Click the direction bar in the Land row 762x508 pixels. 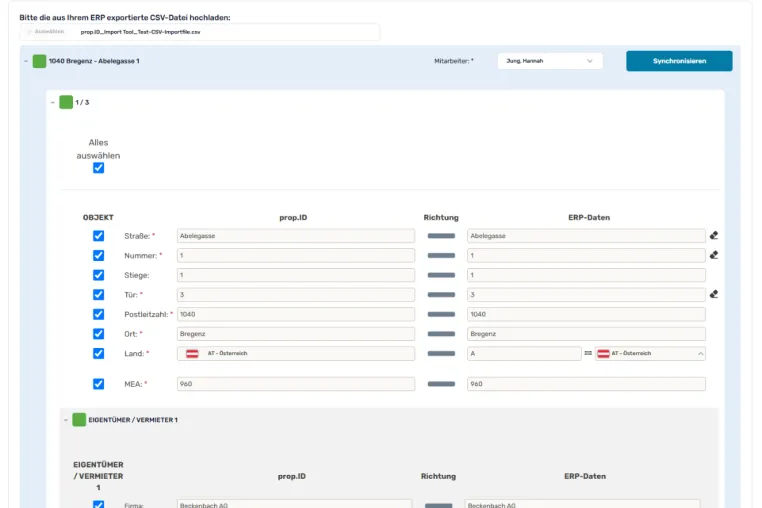coord(441,353)
